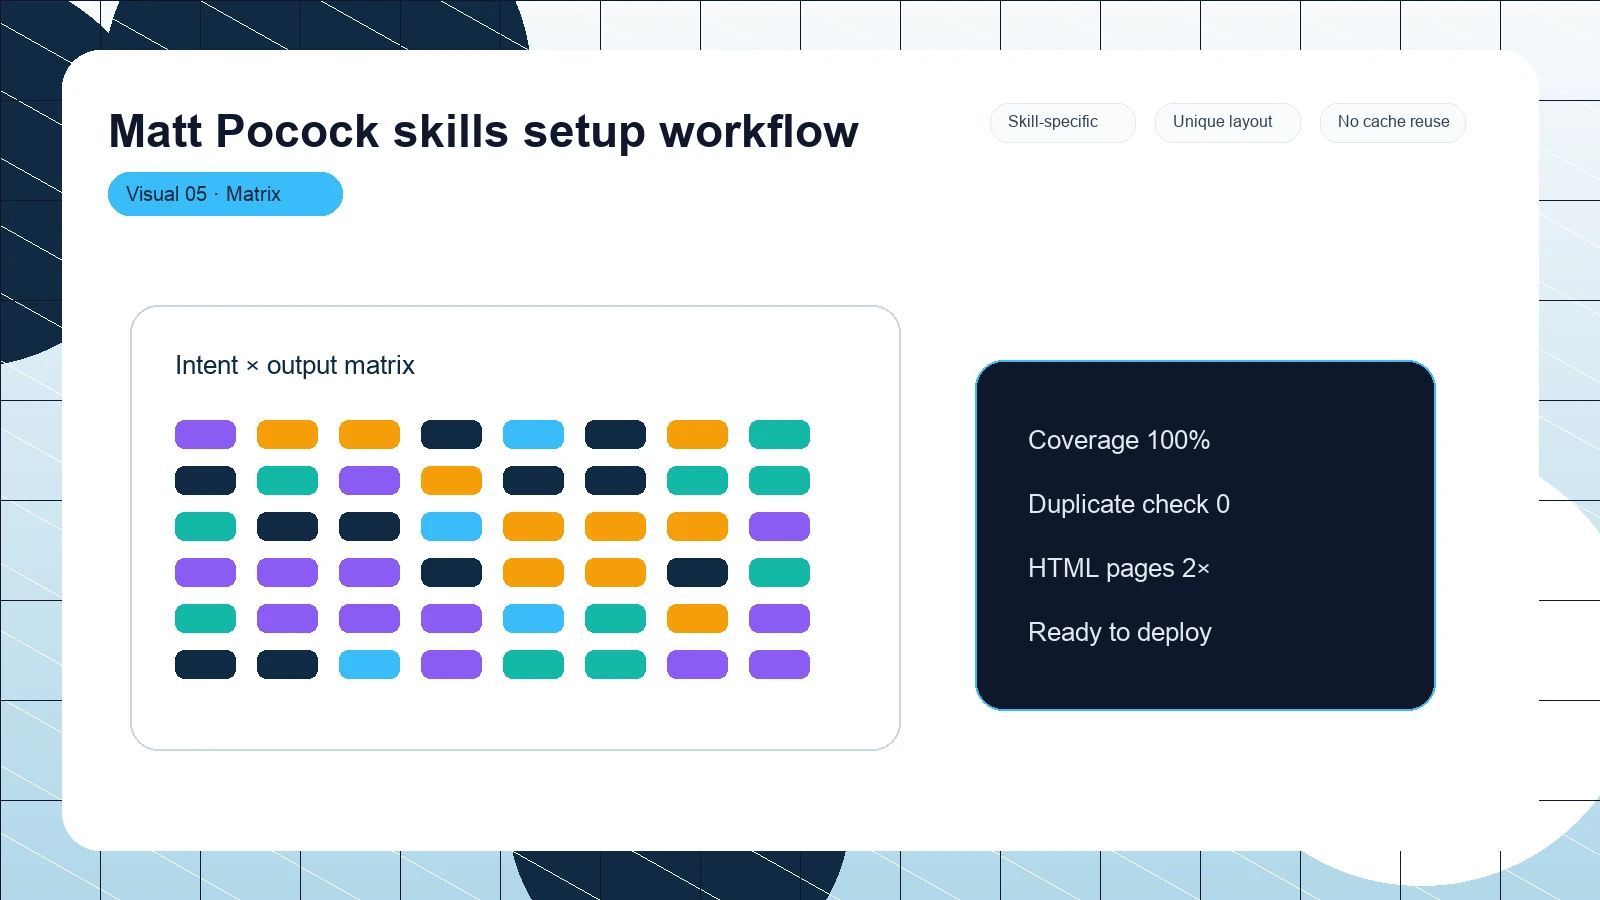Select the Duplicate check 0 line
1600x900 pixels.
pyautogui.click(x=1129, y=504)
